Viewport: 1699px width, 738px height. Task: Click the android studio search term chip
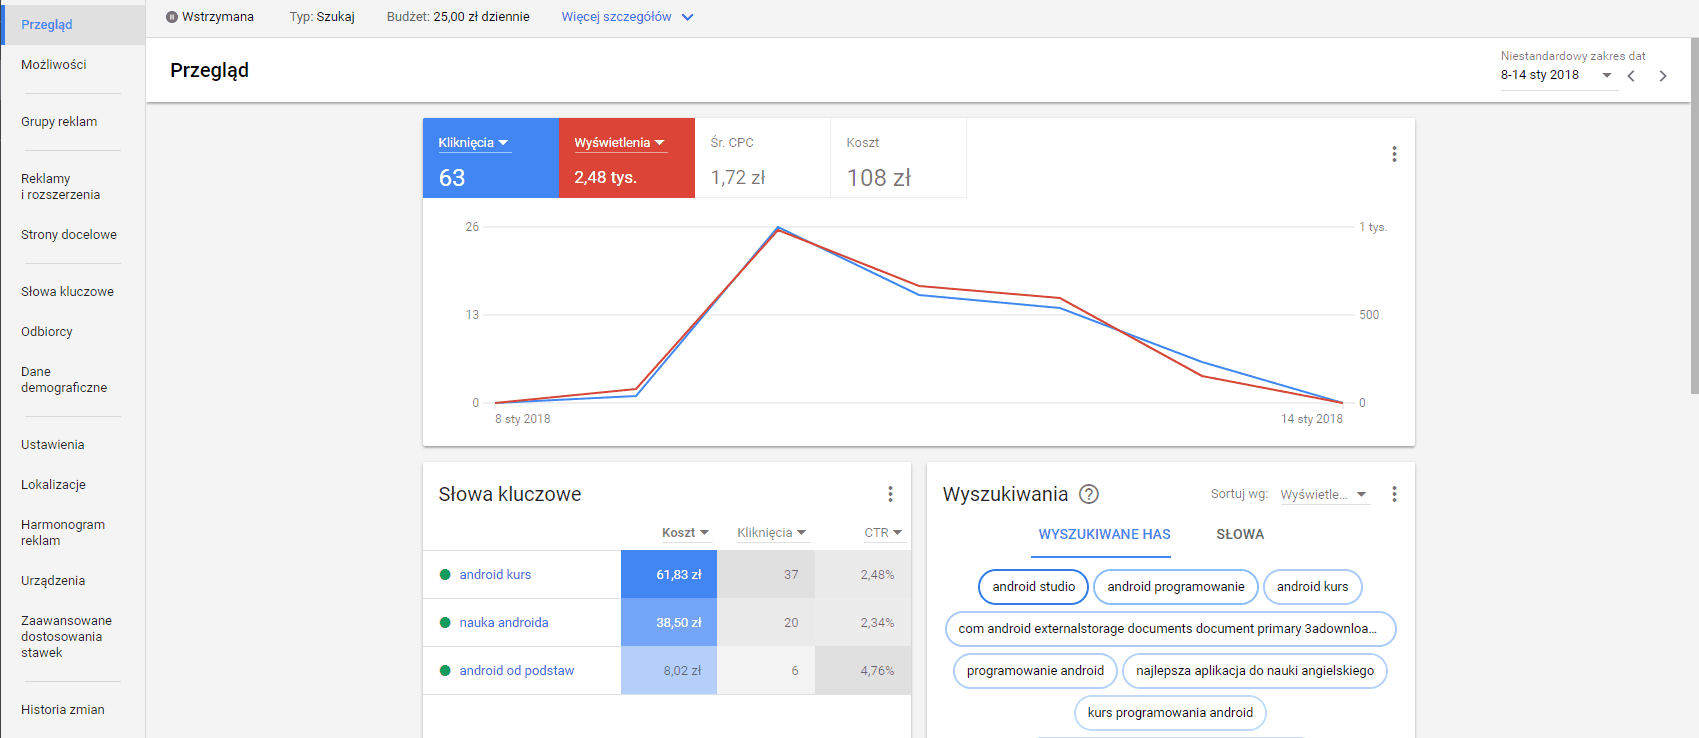(x=1034, y=587)
